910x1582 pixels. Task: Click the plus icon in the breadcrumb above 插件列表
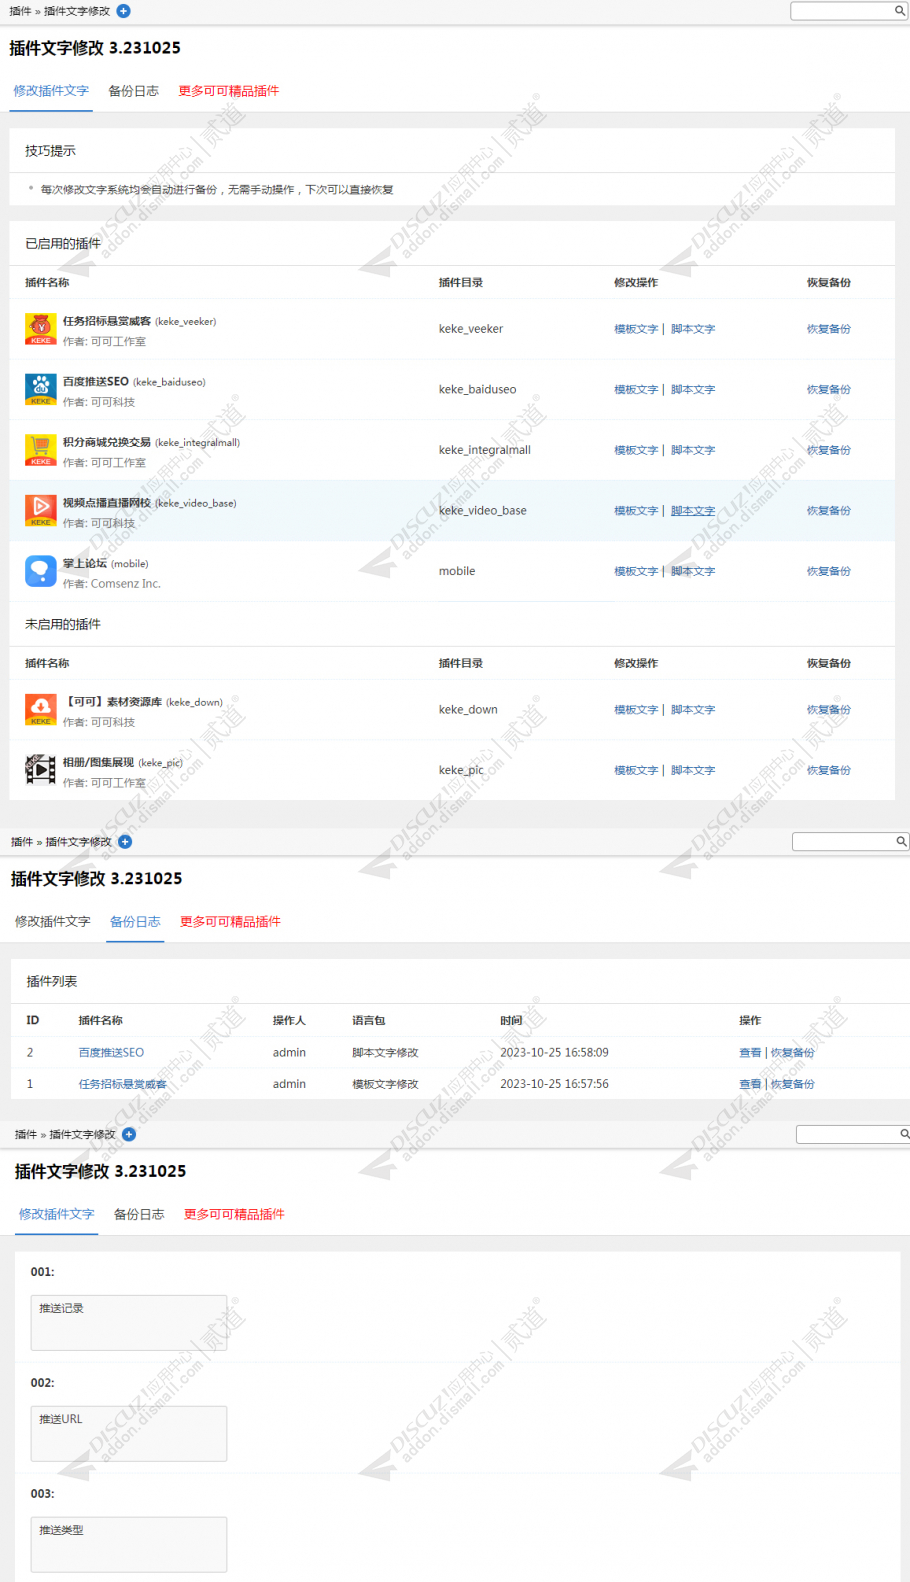(x=125, y=842)
